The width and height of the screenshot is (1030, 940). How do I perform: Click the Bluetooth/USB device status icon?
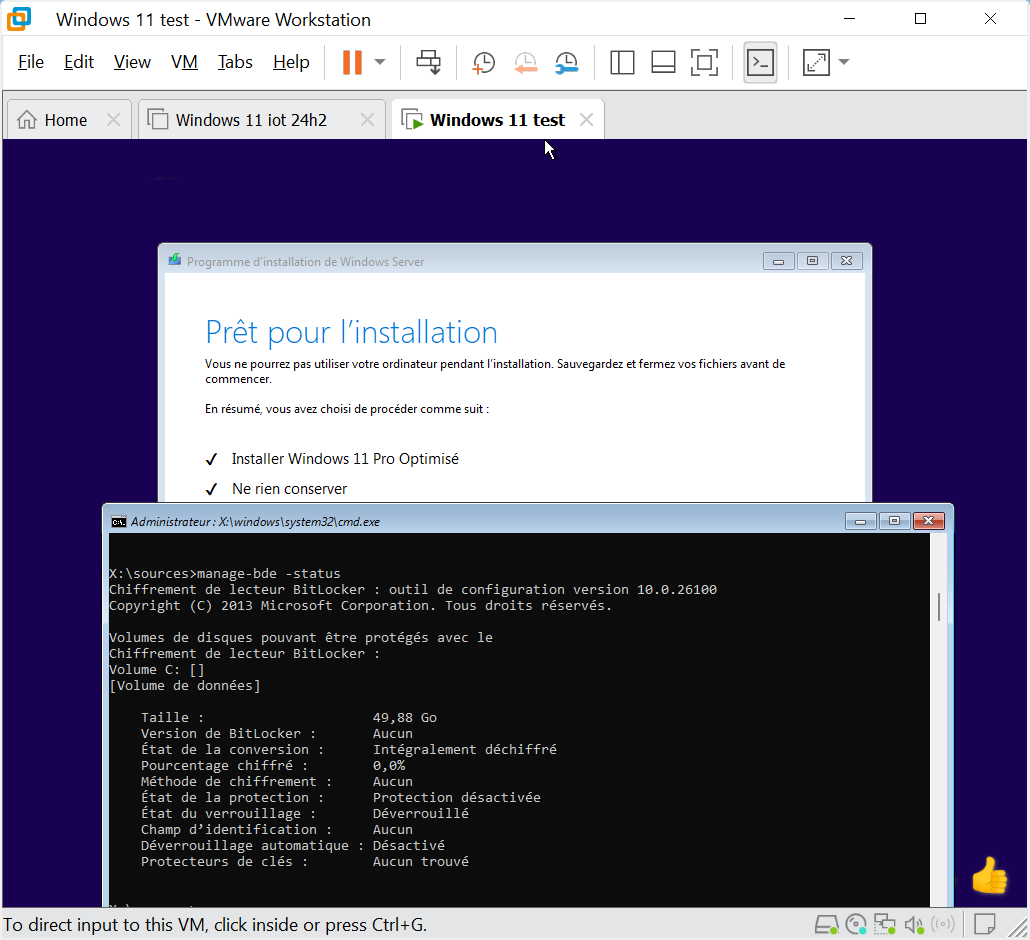pos(943,925)
